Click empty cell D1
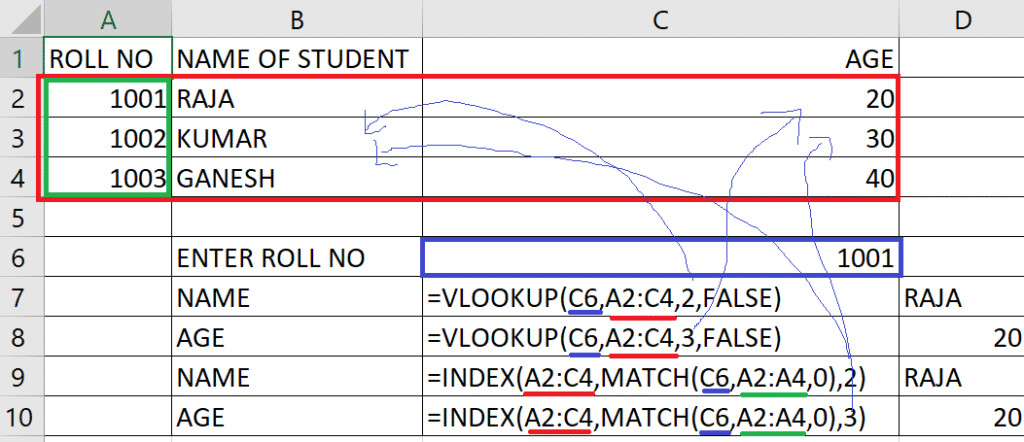 (x=961, y=59)
